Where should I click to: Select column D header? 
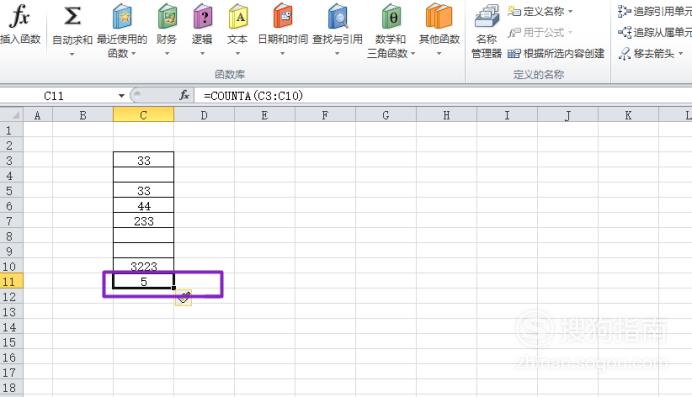tap(204, 115)
